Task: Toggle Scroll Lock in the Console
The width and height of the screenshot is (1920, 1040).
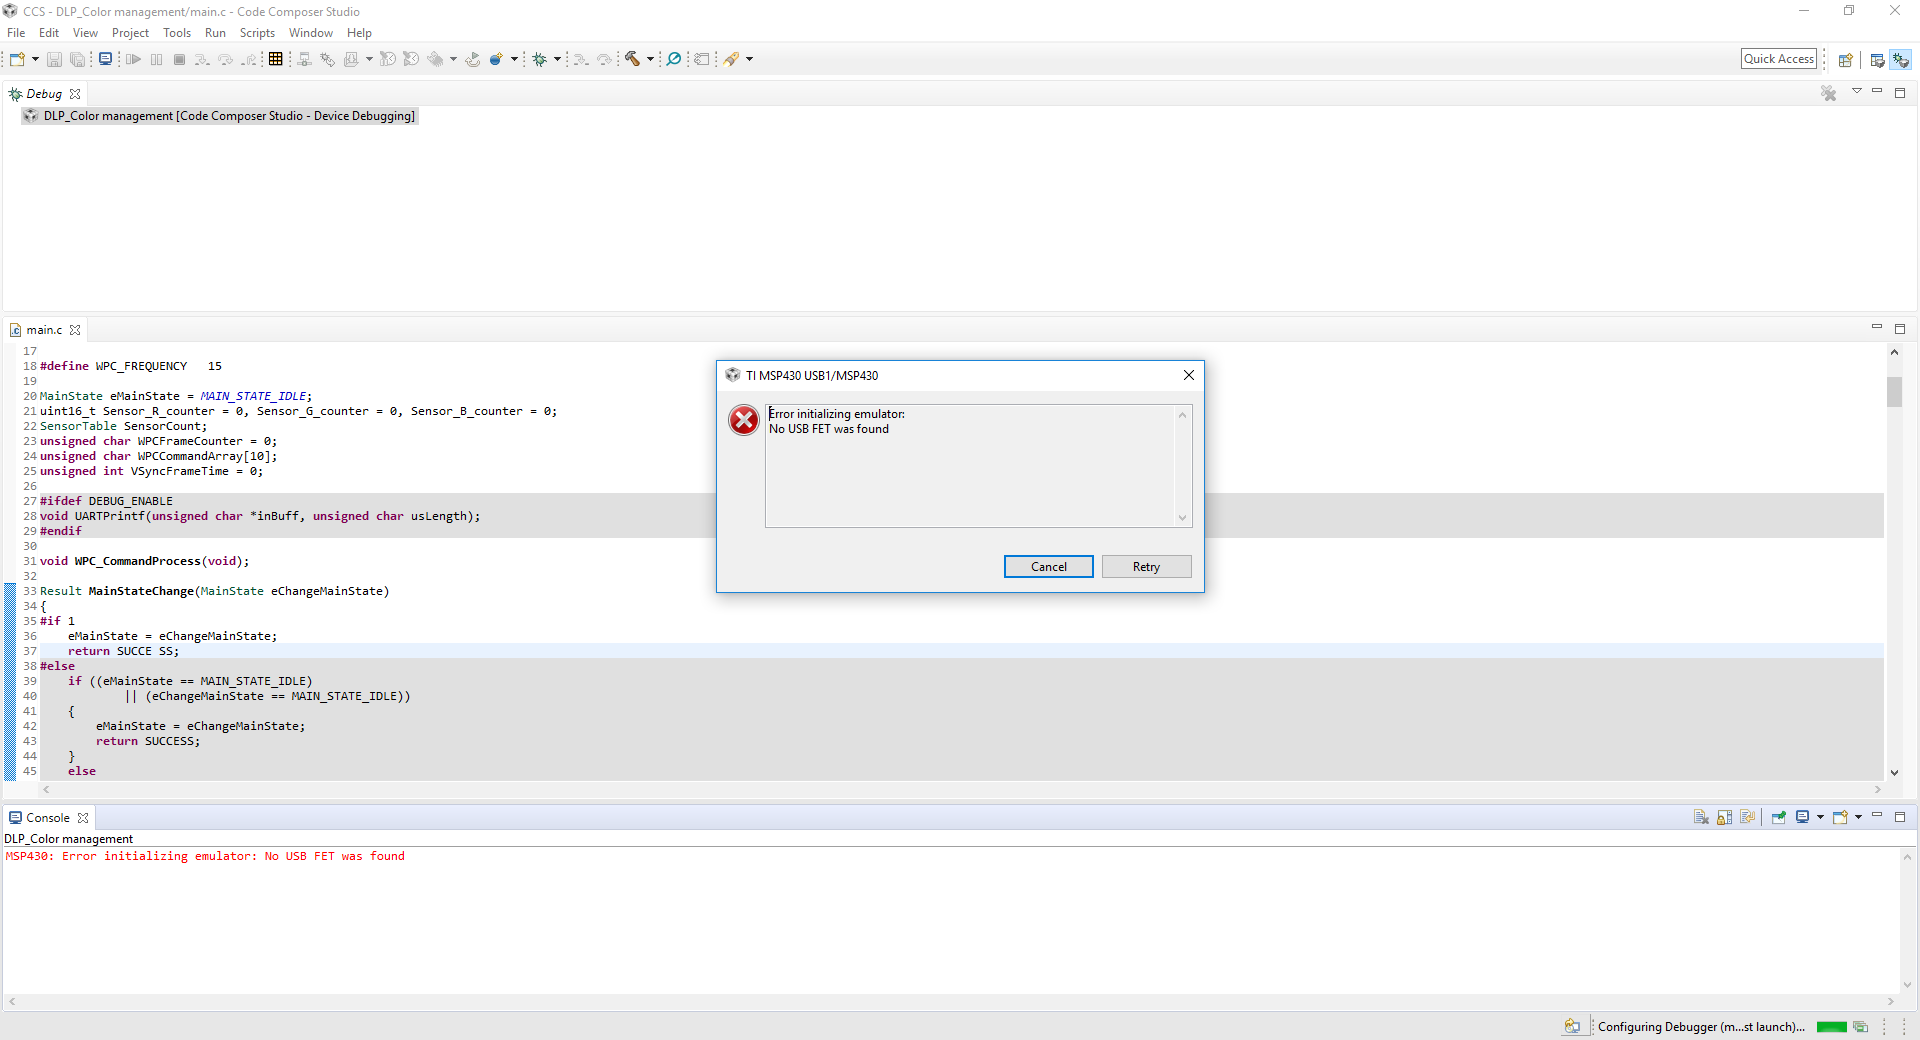Action: click(1724, 817)
